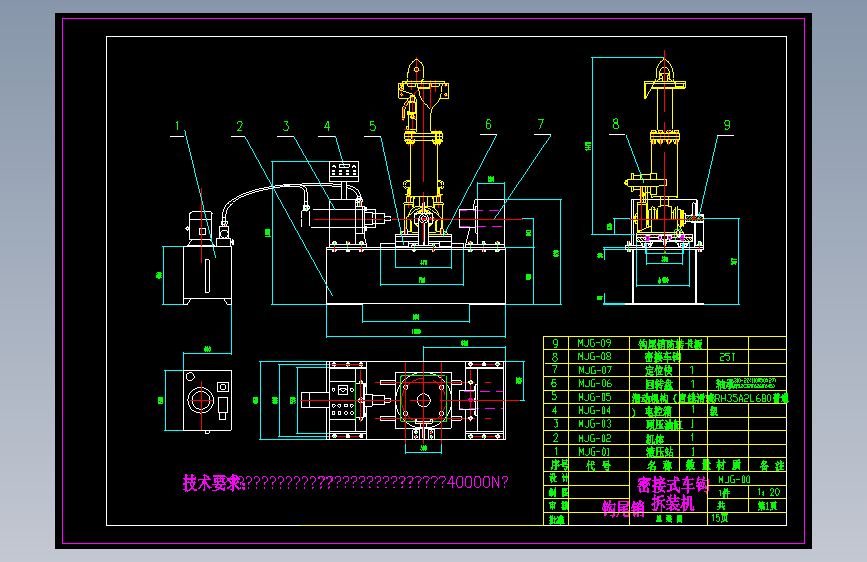
Task: Click the 电控箱 name cell in row 4
Action: [658, 411]
